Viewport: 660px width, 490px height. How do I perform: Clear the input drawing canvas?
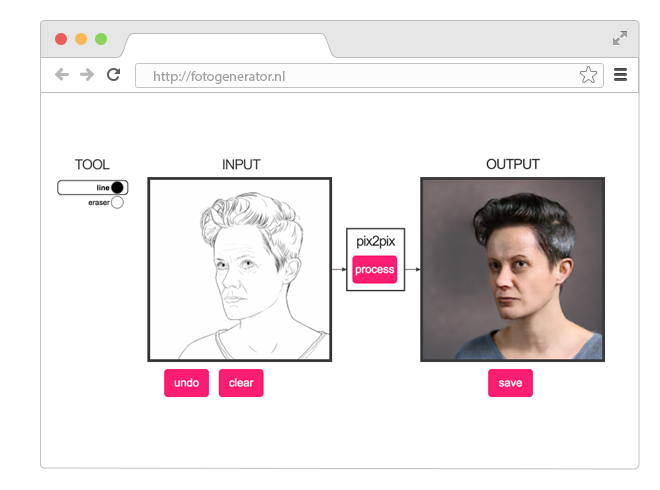click(x=241, y=383)
